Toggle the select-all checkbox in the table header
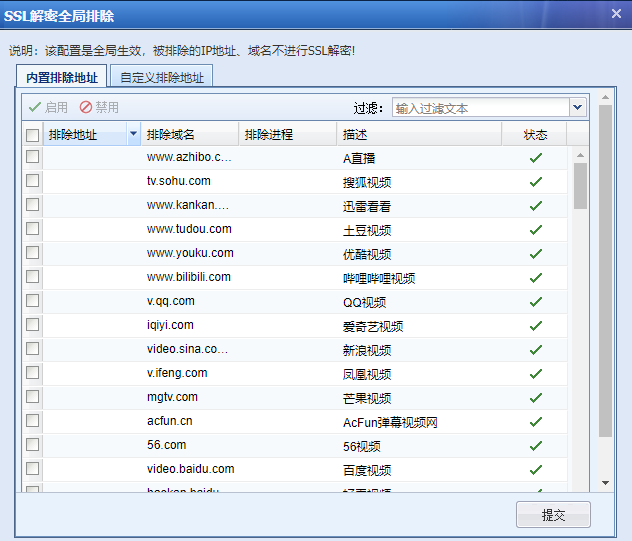 click(33, 135)
